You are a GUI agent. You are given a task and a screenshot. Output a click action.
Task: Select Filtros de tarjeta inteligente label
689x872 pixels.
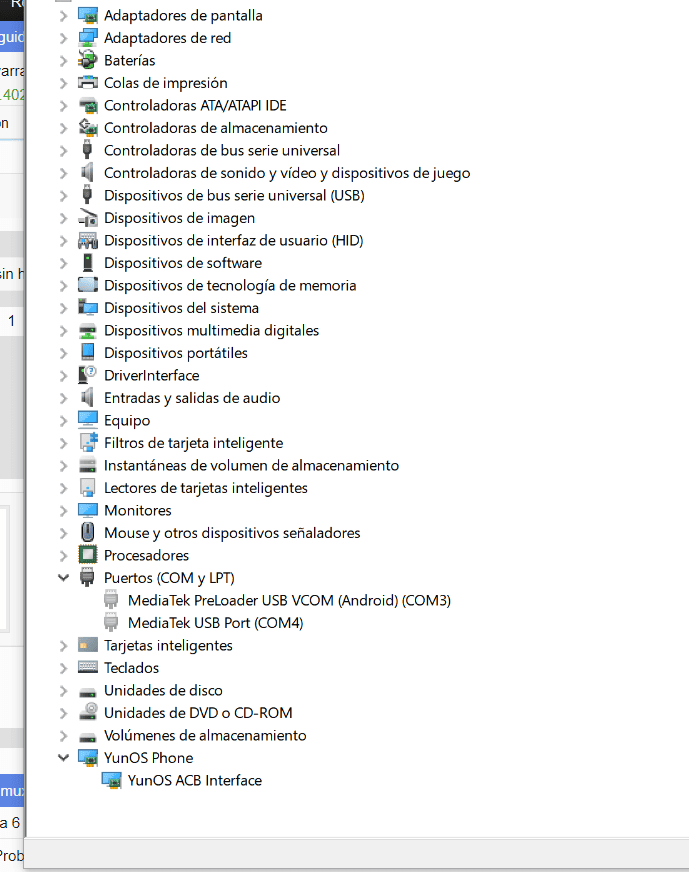tap(194, 443)
